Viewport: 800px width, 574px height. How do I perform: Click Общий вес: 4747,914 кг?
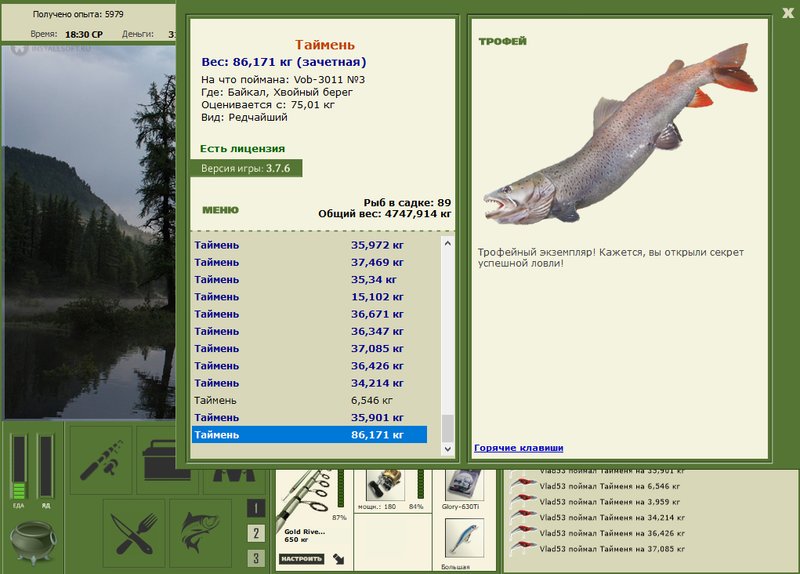click(x=385, y=214)
